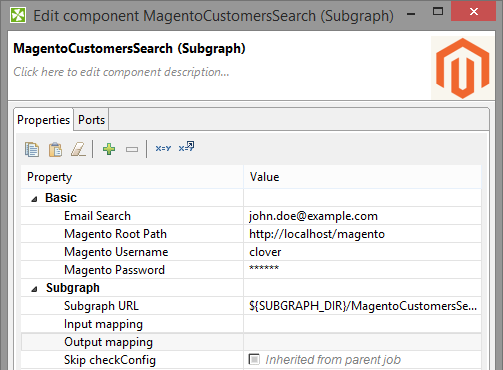
Task: Click the Paste properties clipboard icon
Action: pos(55,149)
